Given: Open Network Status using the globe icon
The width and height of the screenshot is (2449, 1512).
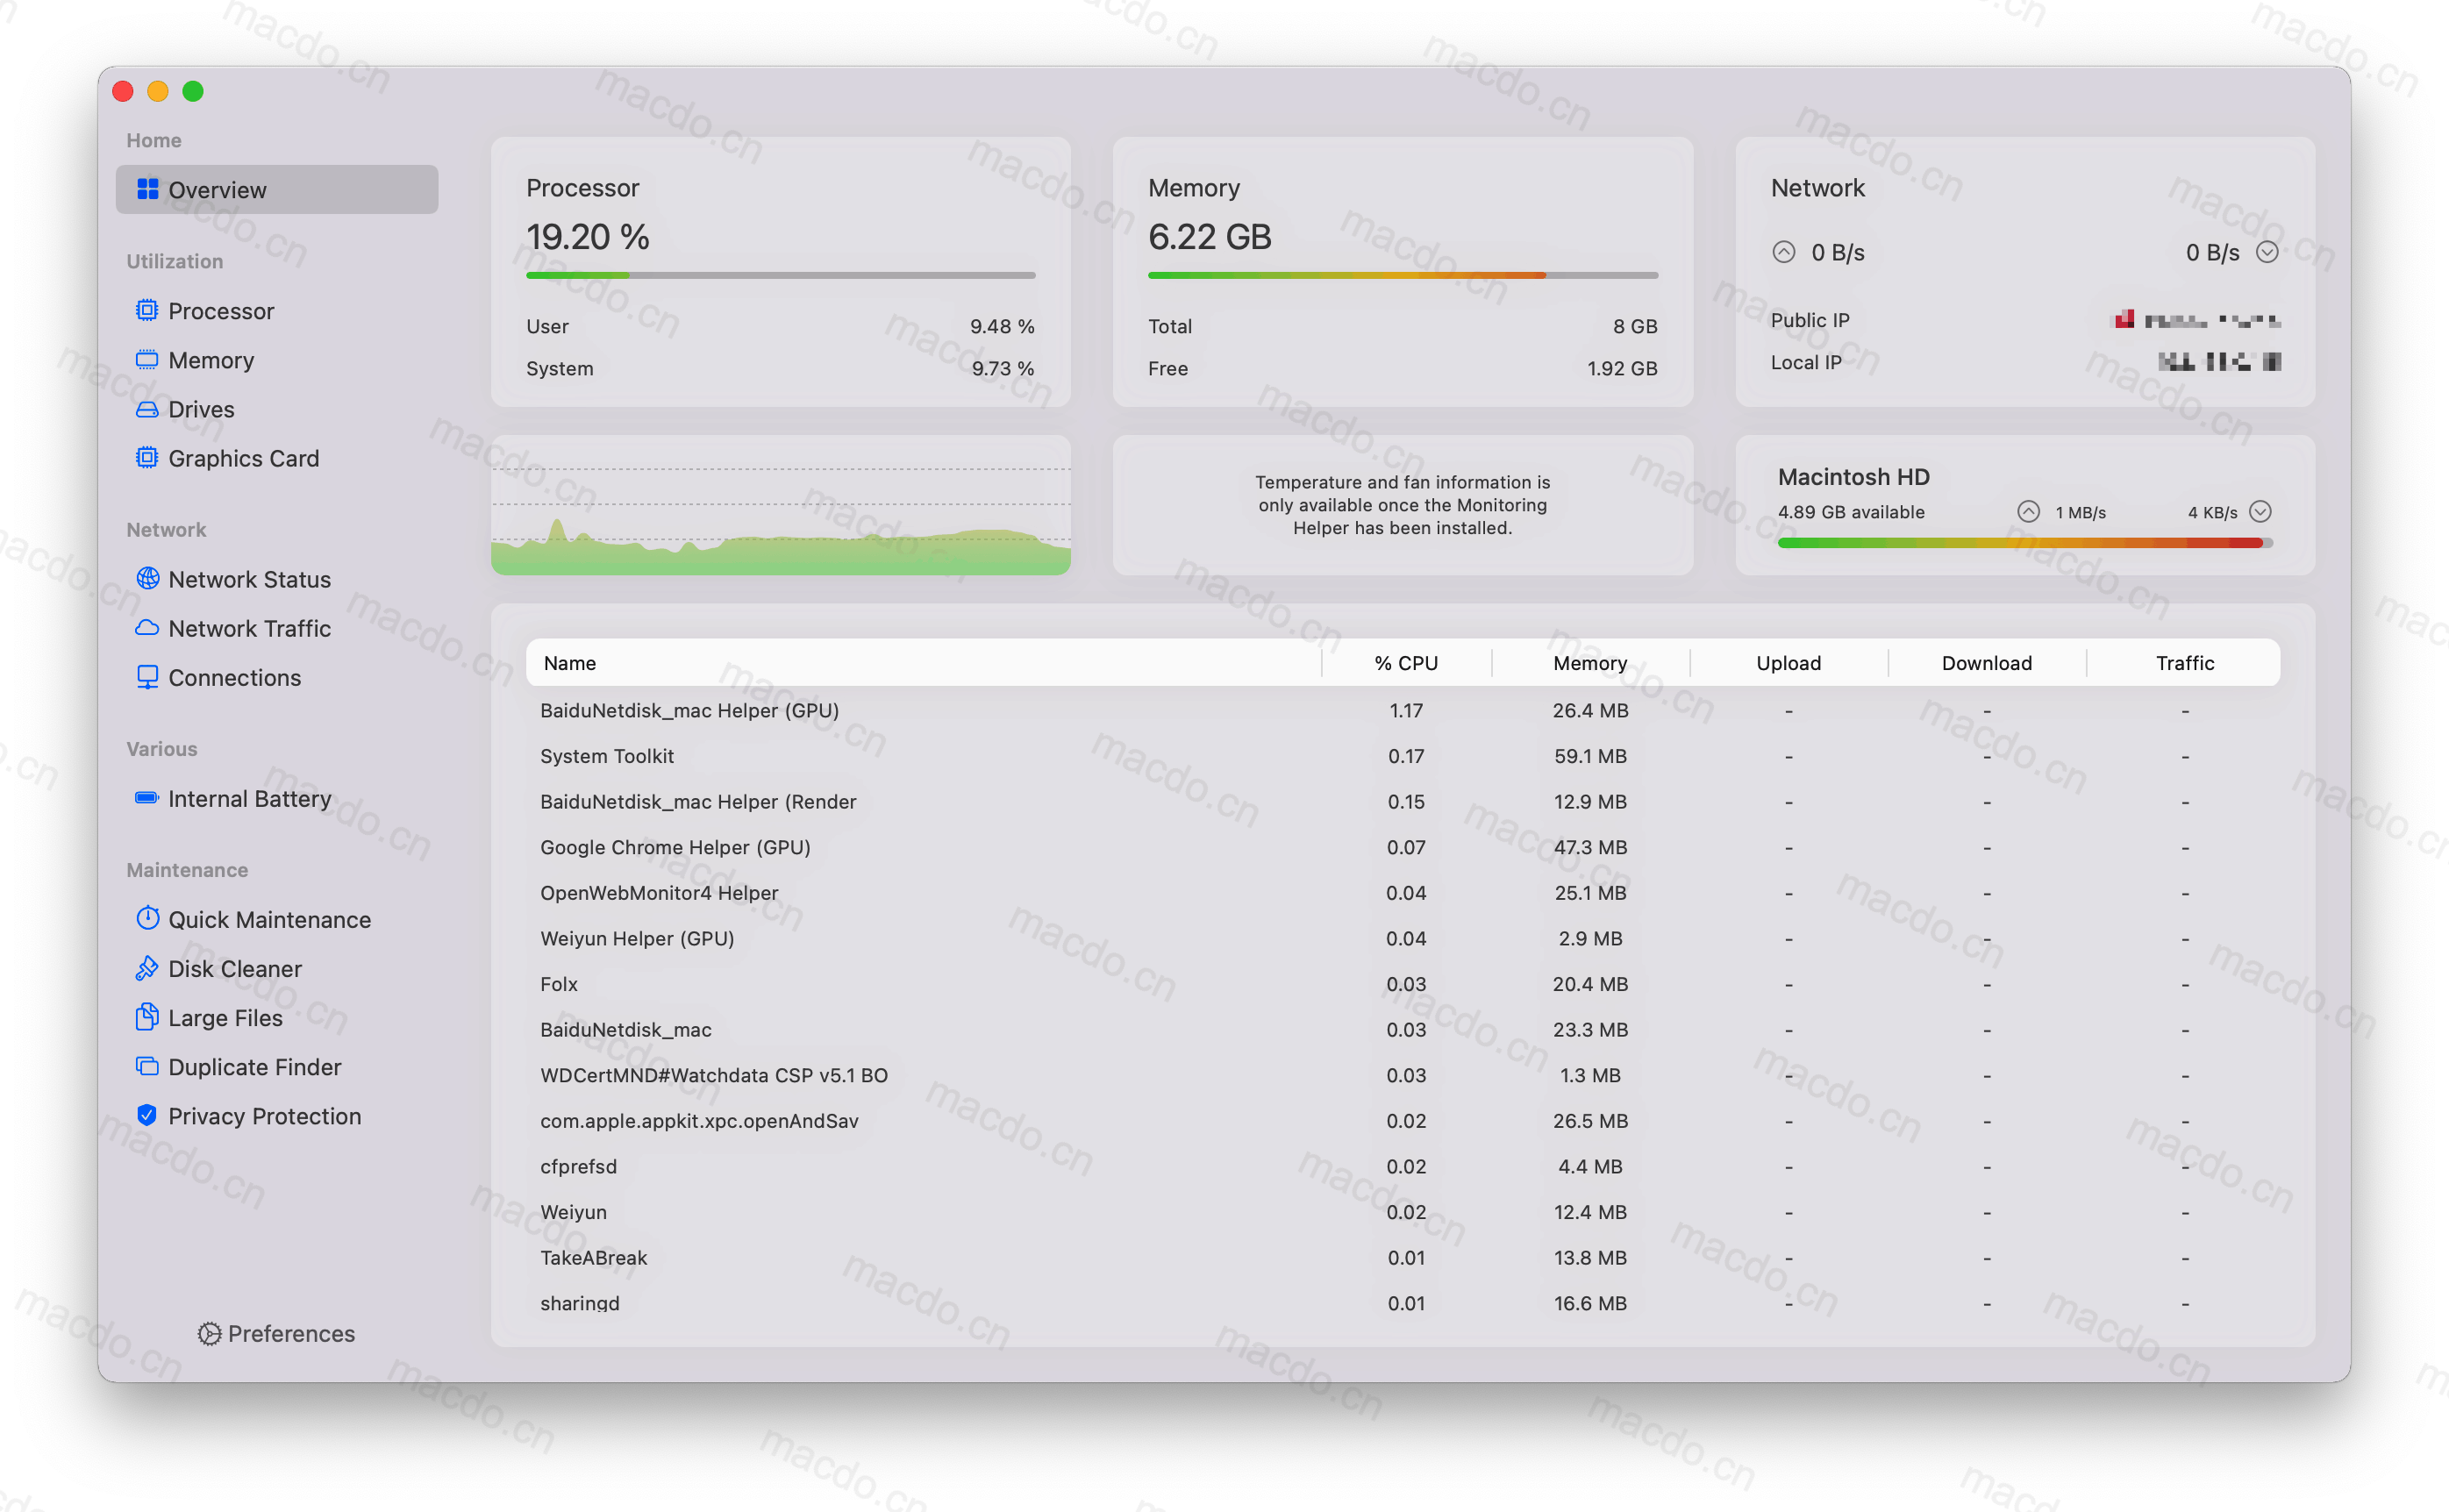Looking at the screenshot, I should coord(148,579).
